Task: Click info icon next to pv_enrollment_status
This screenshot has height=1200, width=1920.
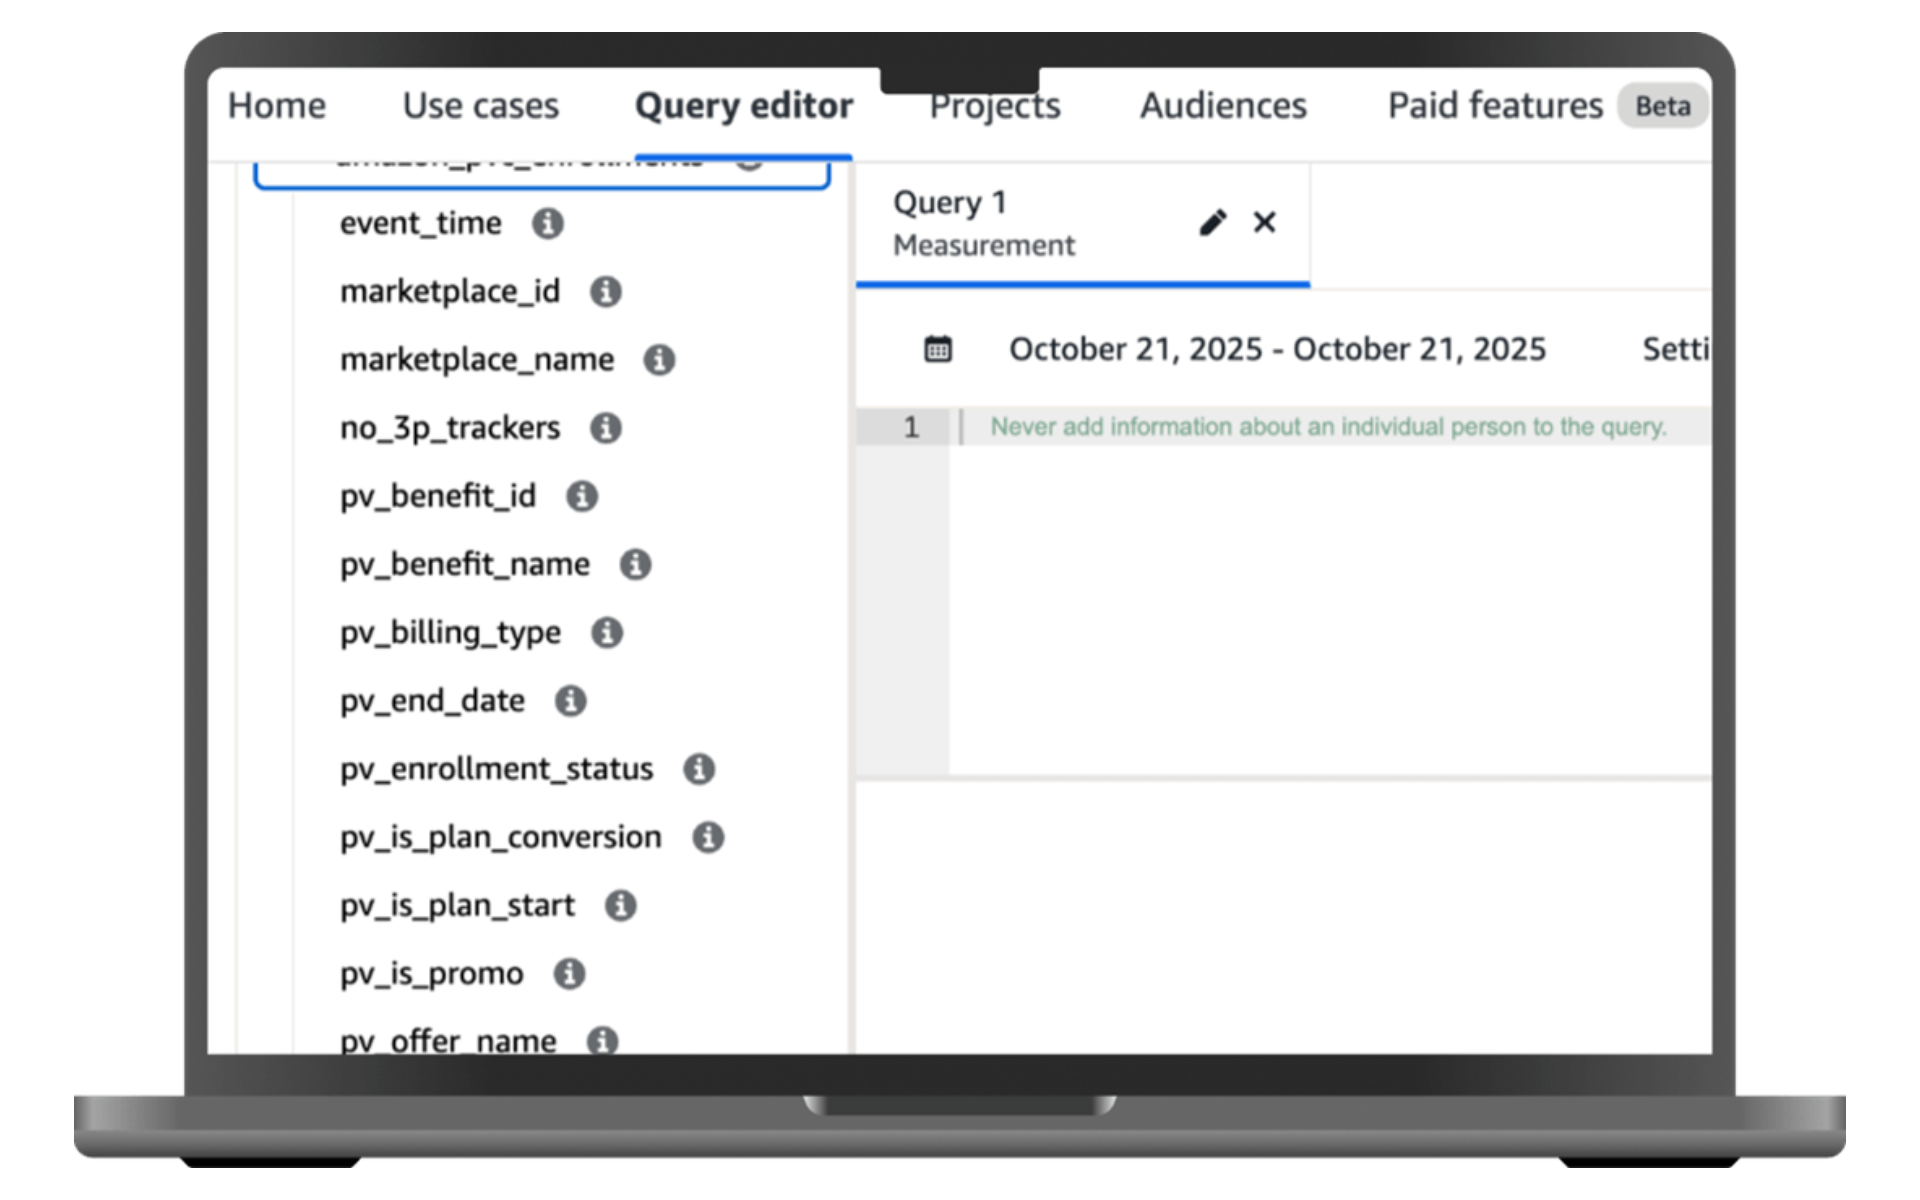Action: [698, 769]
